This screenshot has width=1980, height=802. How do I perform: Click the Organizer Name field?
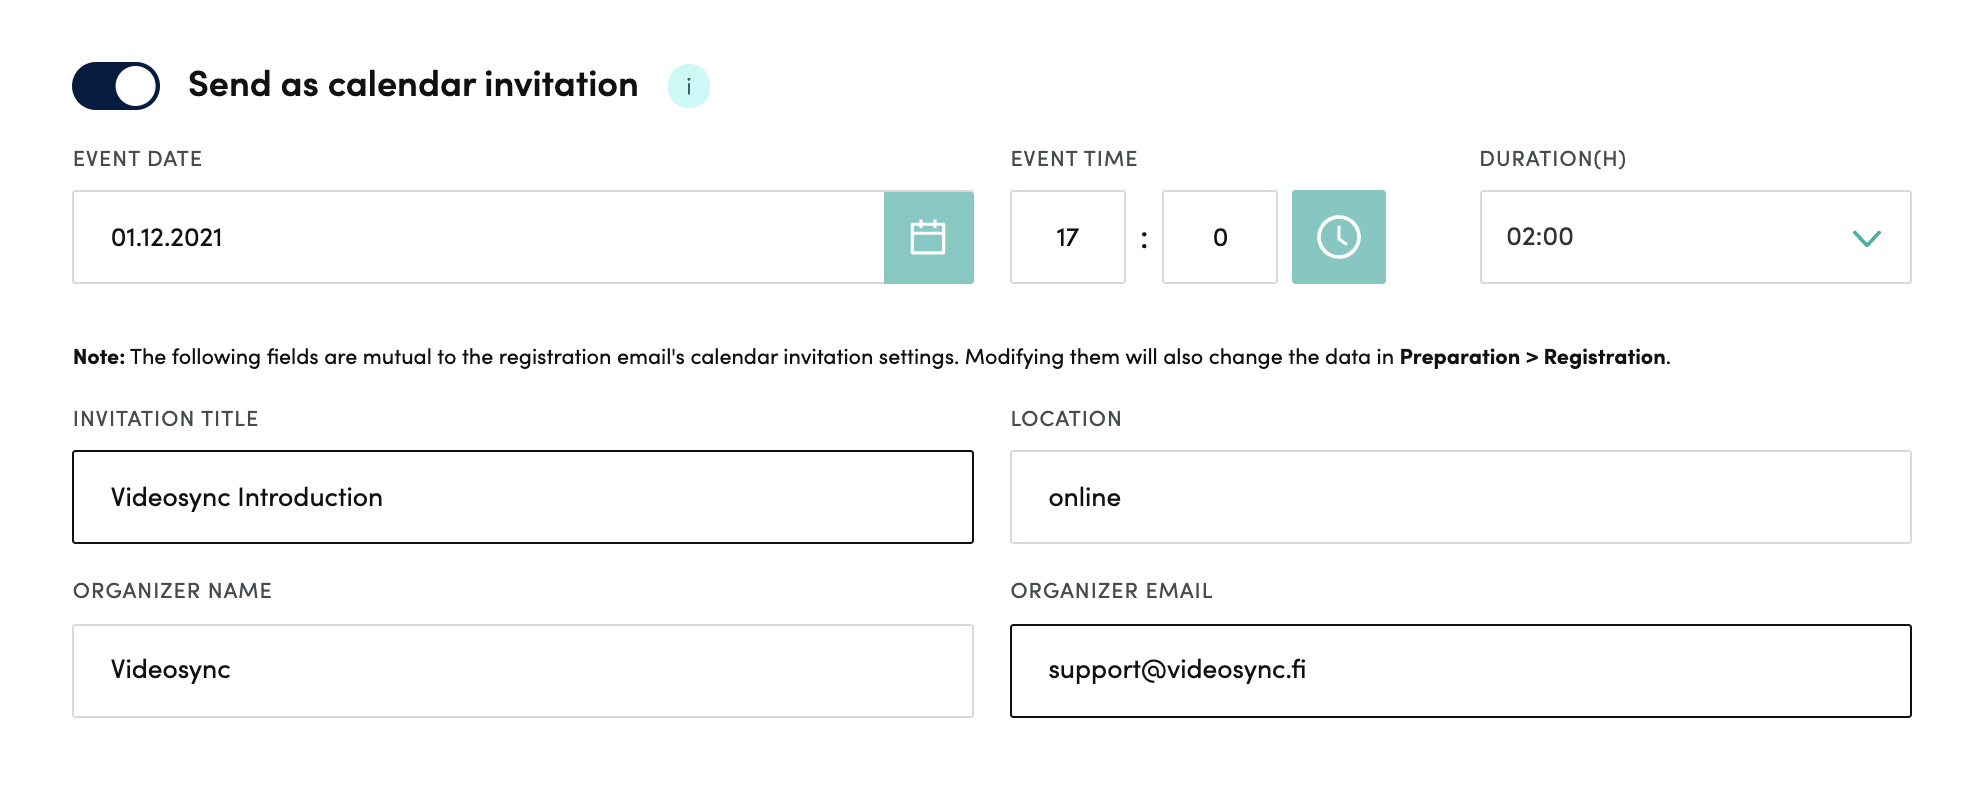tap(522, 670)
